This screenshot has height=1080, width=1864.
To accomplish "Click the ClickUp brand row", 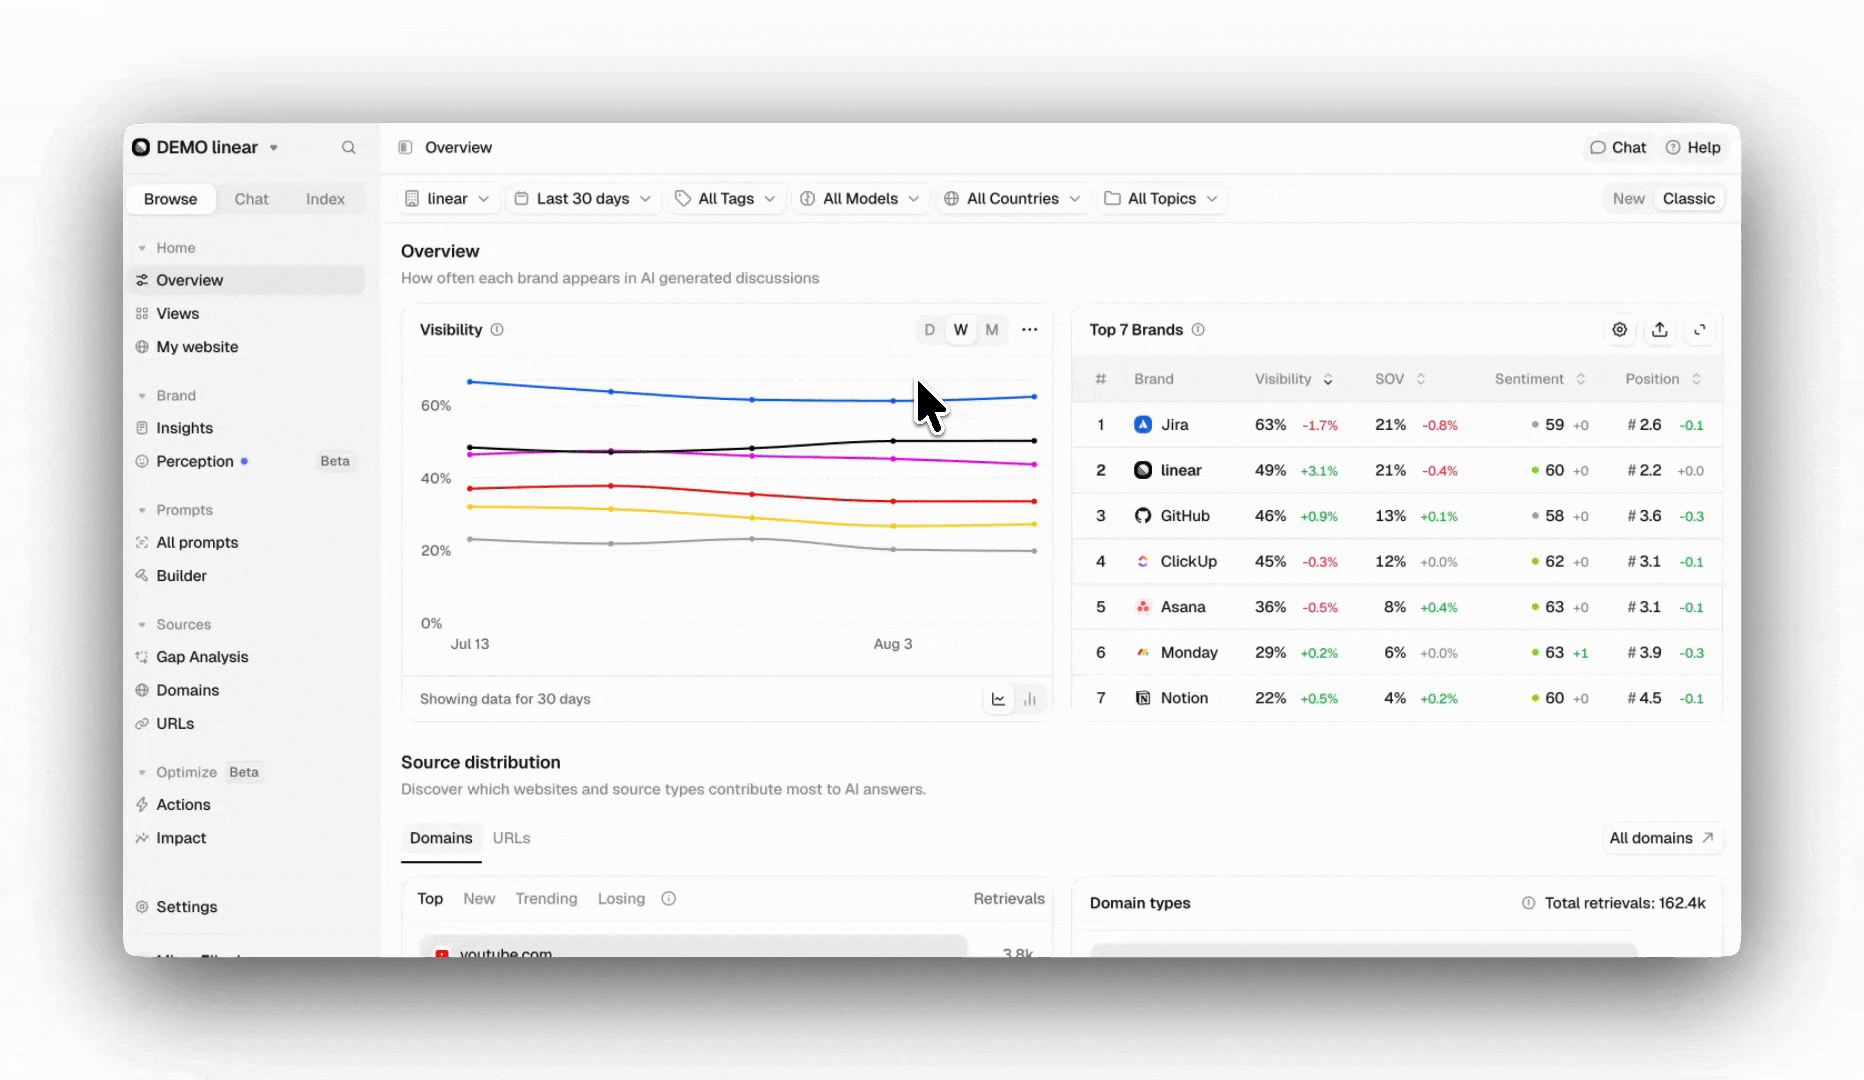I will pyautogui.click(x=1396, y=561).
